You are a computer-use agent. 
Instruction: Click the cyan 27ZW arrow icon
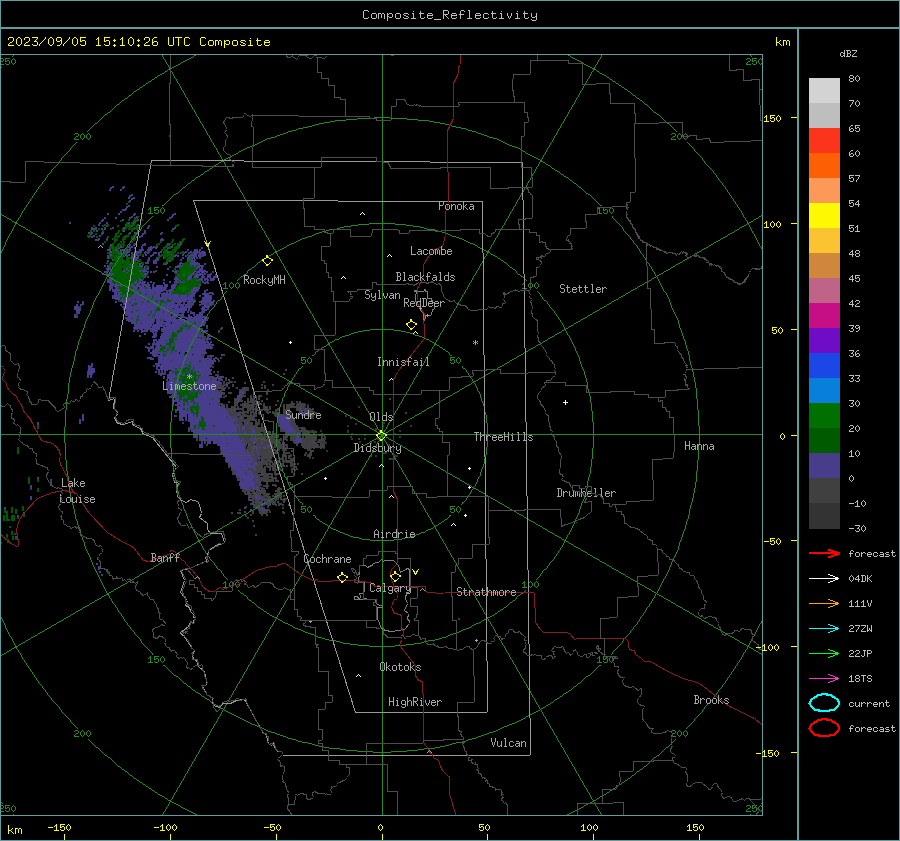coord(824,629)
